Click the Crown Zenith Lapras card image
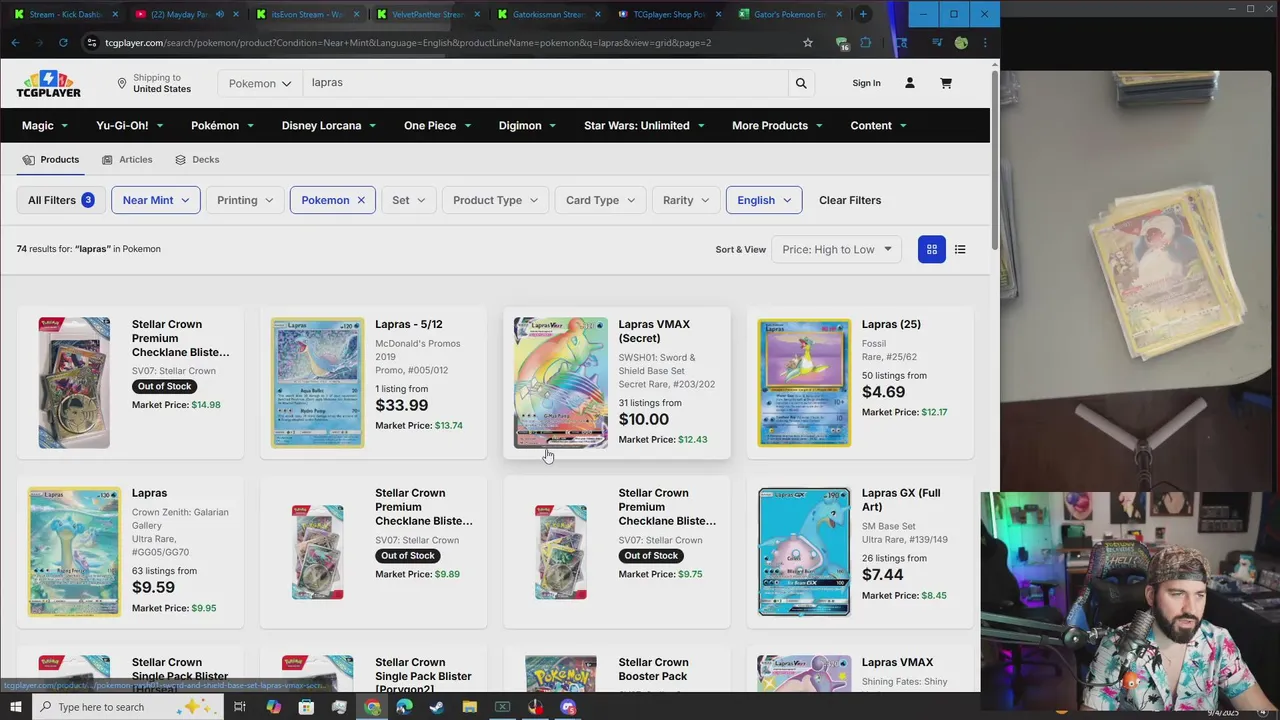Screen dimensions: 1280x720 tap(74, 552)
